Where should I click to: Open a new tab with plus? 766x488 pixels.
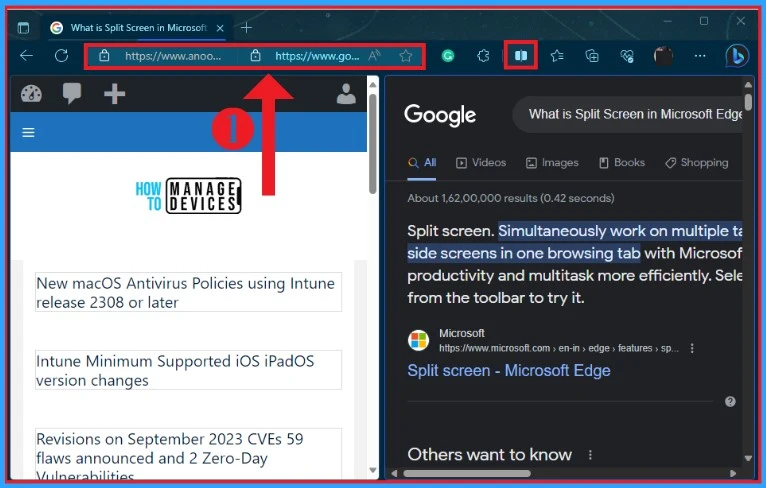point(246,28)
